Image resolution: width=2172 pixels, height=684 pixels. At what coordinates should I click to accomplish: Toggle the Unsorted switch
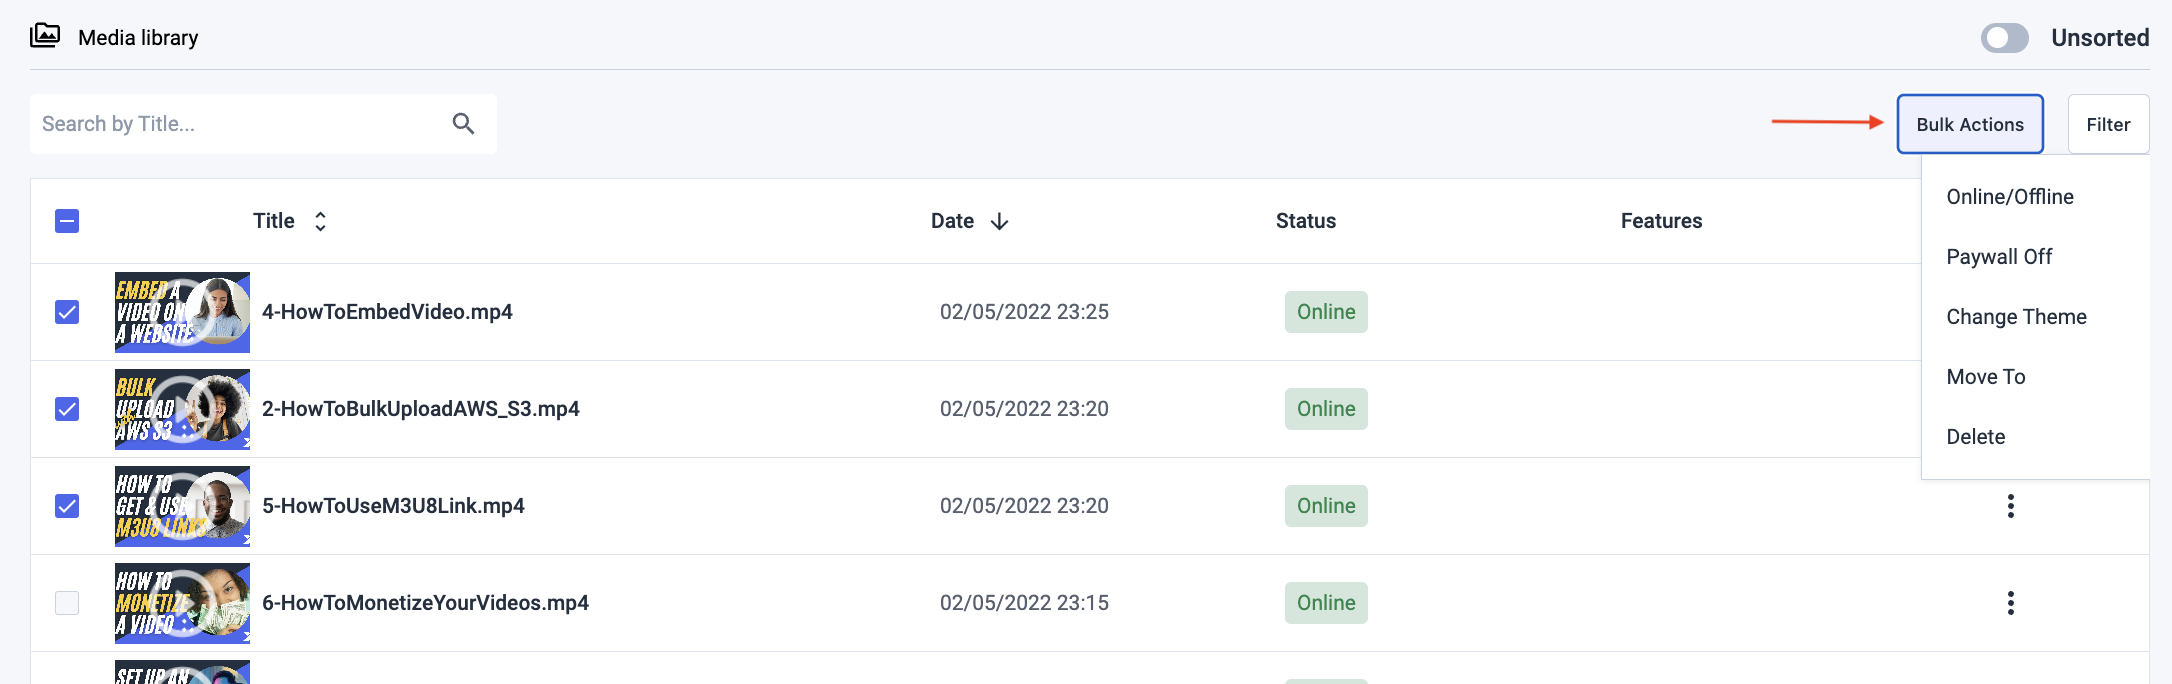(2004, 38)
